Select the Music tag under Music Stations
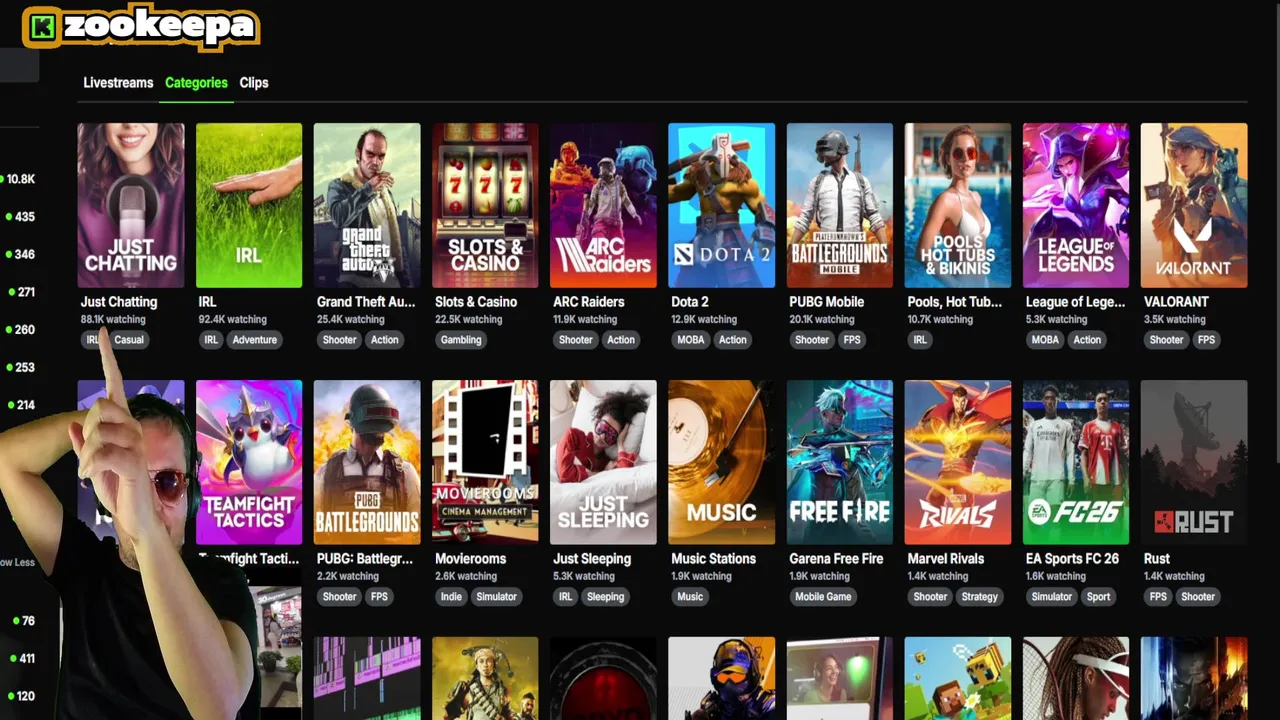Viewport: 1280px width, 720px height. click(x=690, y=597)
